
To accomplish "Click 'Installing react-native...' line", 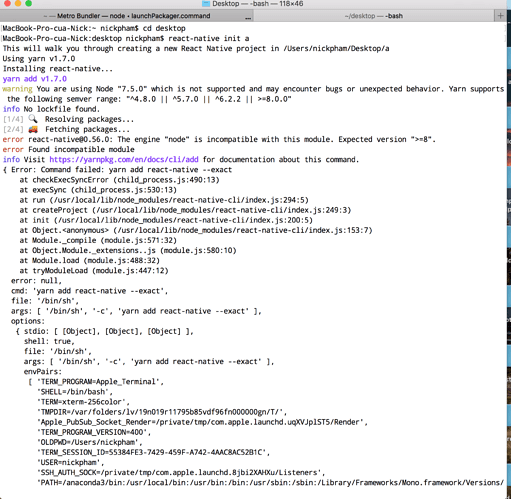I will point(58,69).
